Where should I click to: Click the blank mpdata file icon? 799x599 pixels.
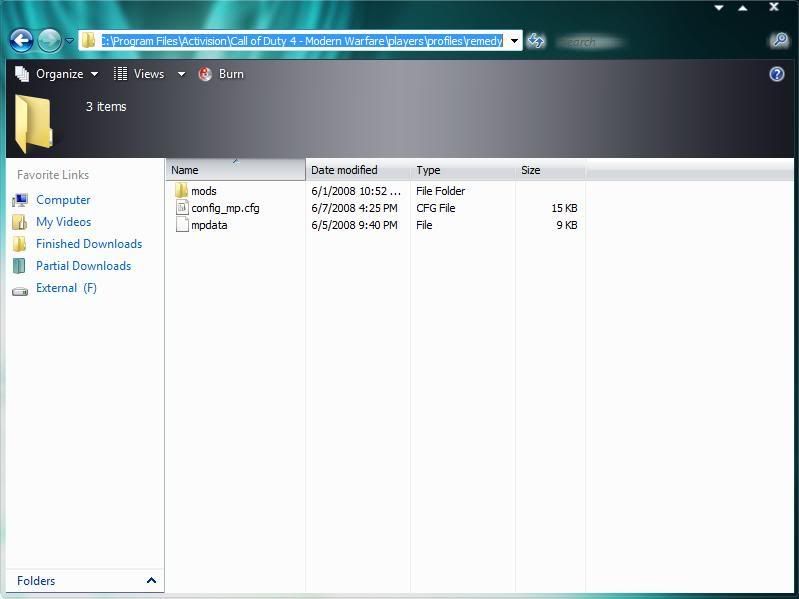[x=182, y=225]
